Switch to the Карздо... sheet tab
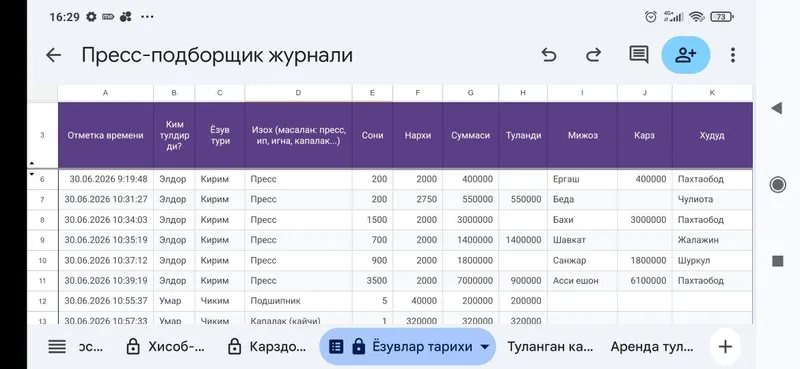Image resolution: width=800 pixels, height=369 pixels. pyautogui.click(x=267, y=347)
